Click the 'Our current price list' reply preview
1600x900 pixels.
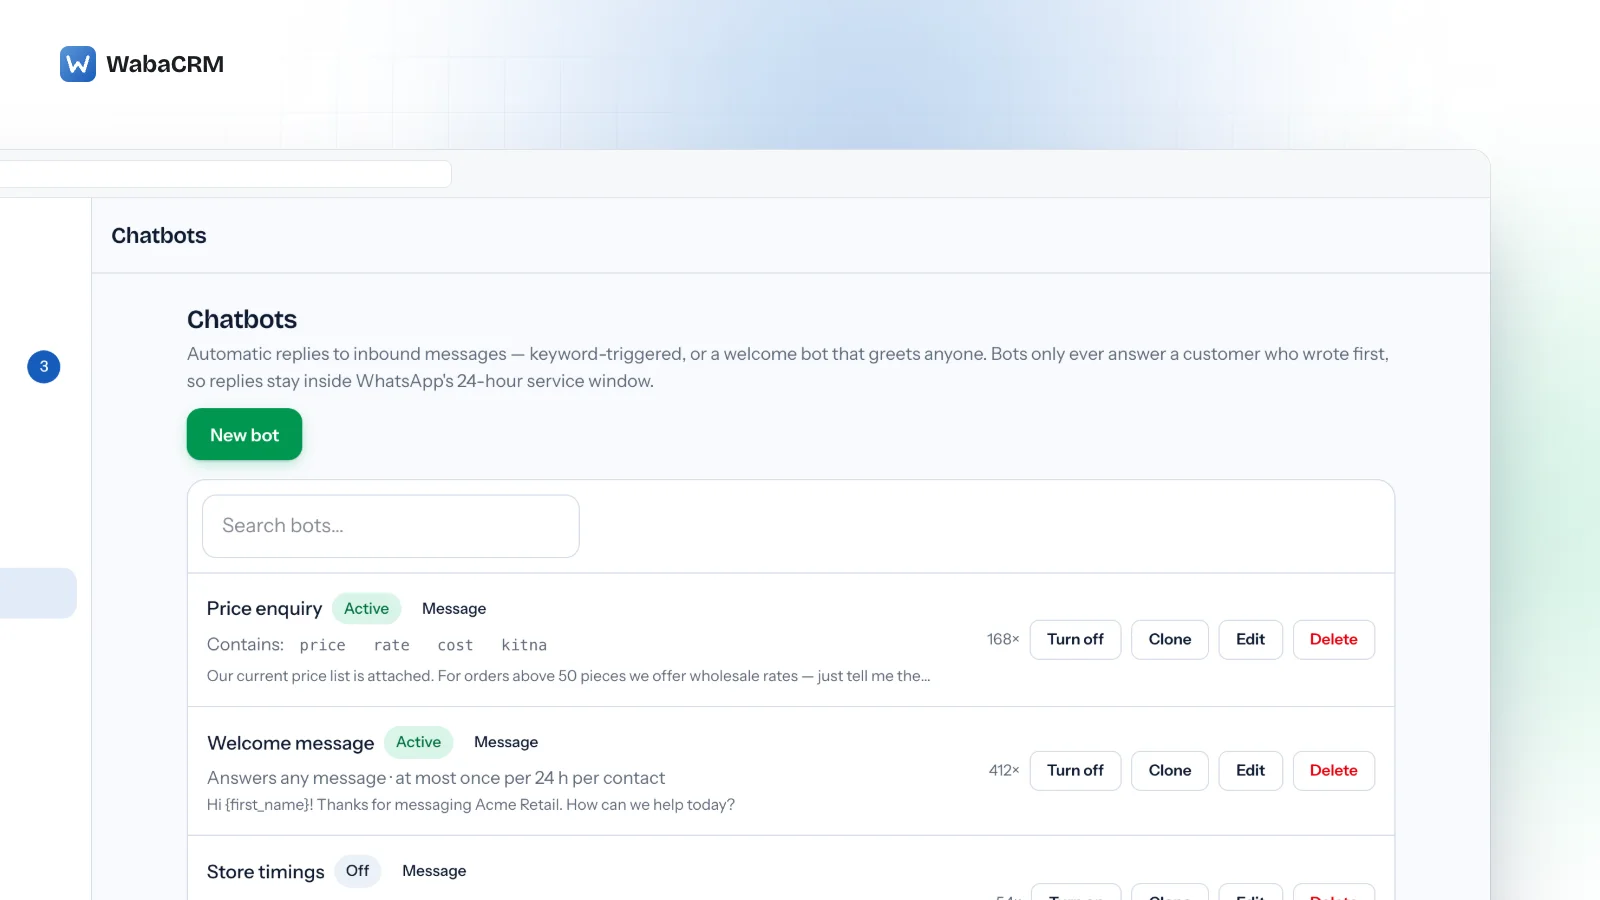point(568,676)
